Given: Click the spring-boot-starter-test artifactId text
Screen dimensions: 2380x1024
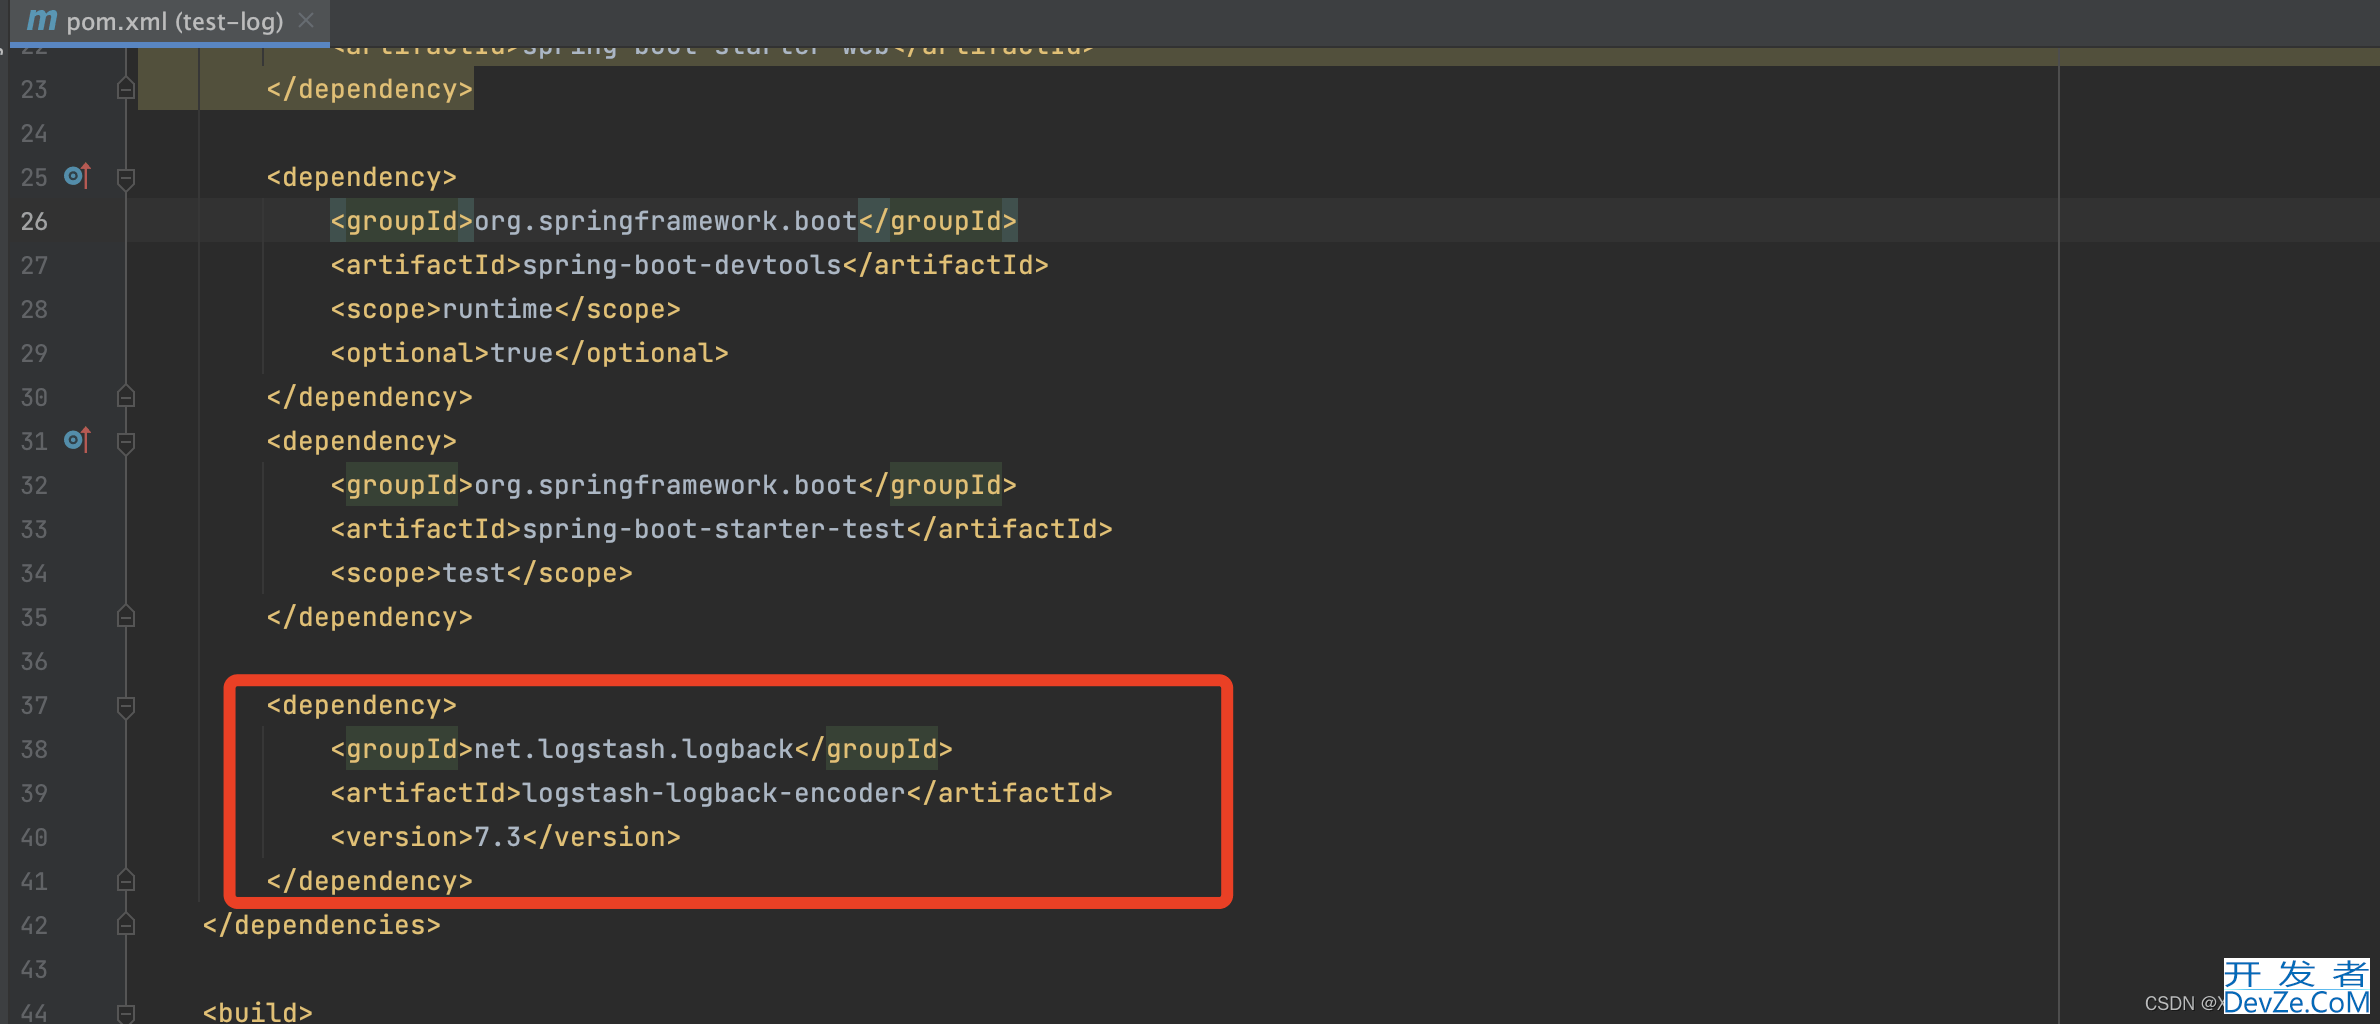Looking at the screenshot, I should point(714,529).
